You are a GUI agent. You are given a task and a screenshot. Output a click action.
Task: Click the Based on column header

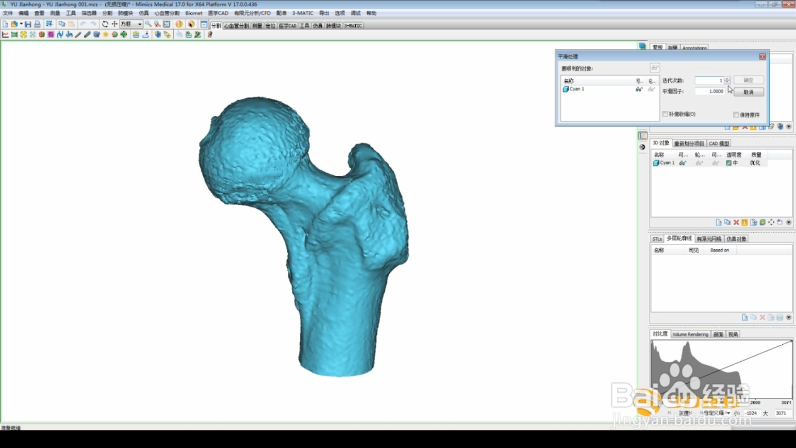point(719,250)
